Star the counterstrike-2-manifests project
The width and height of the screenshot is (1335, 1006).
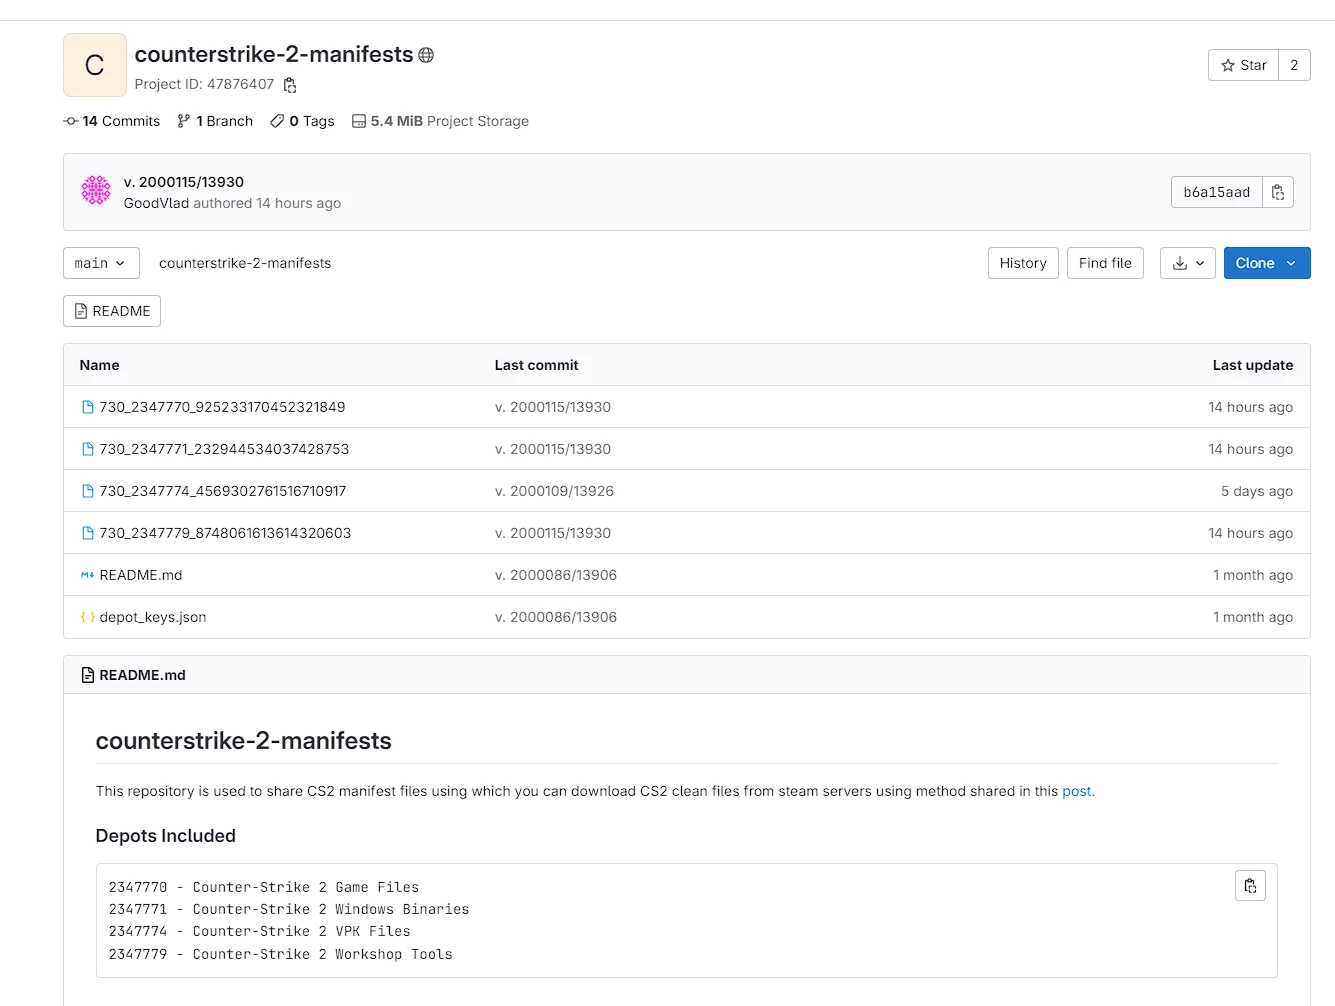[x=1243, y=65]
